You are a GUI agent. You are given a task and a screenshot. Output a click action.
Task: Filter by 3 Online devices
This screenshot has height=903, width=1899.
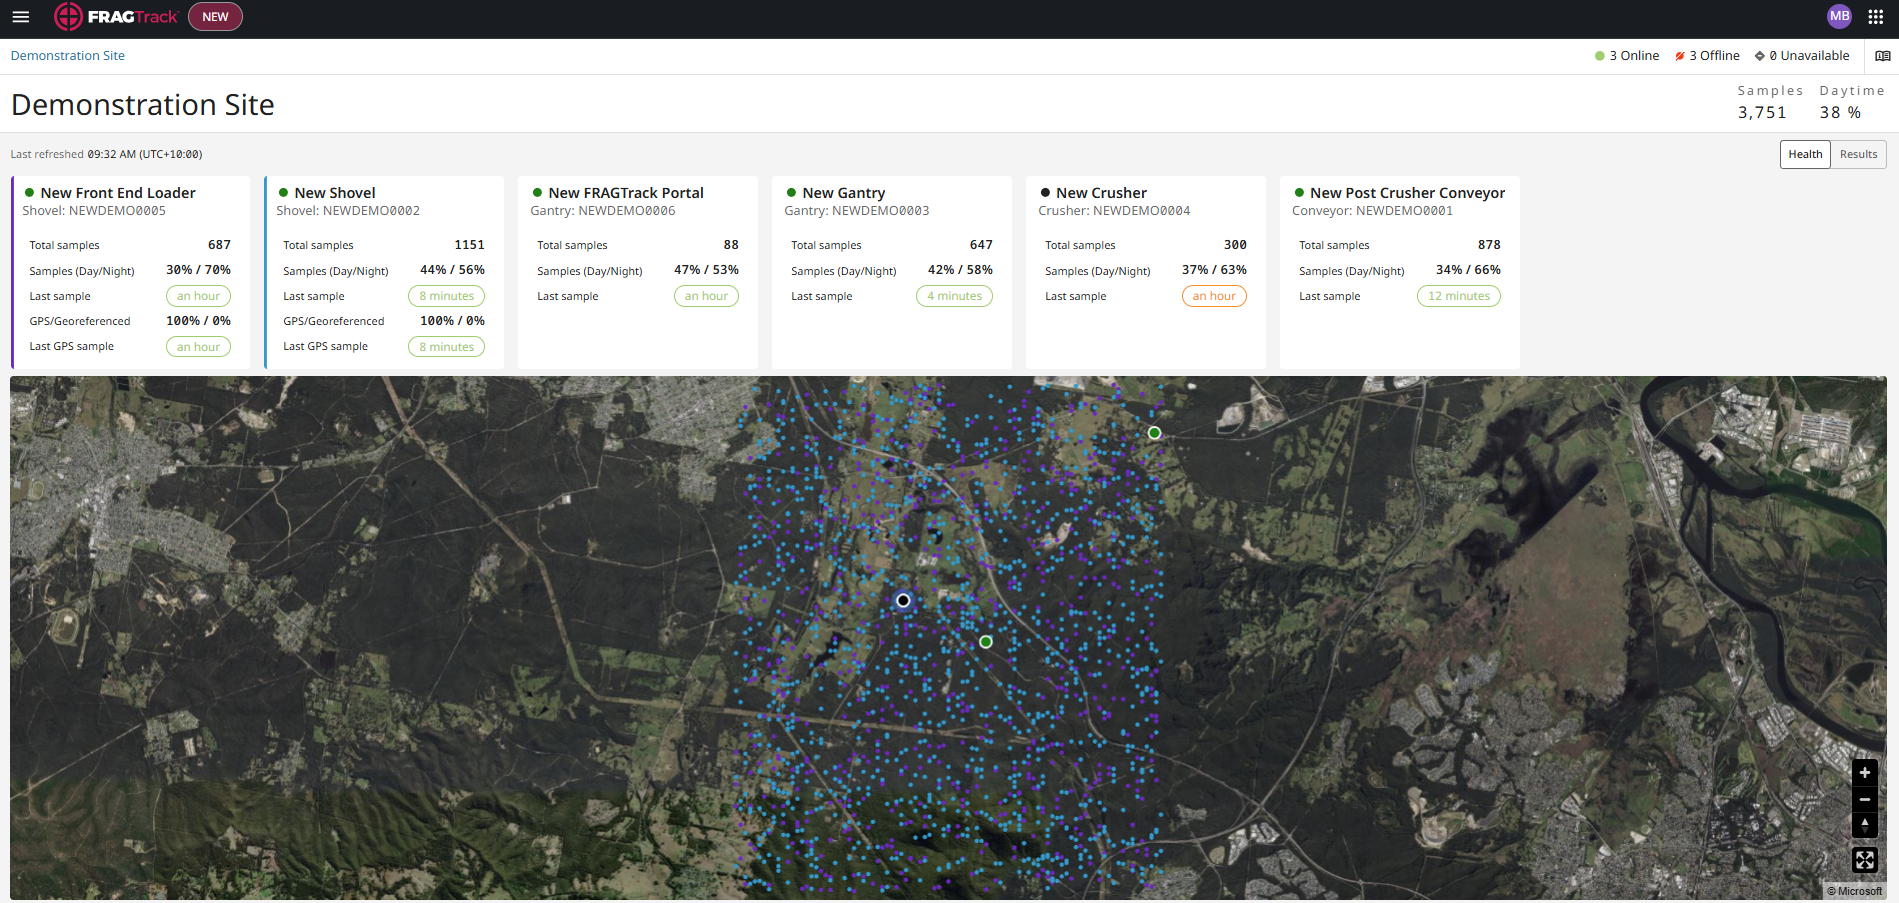tap(1627, 56)
